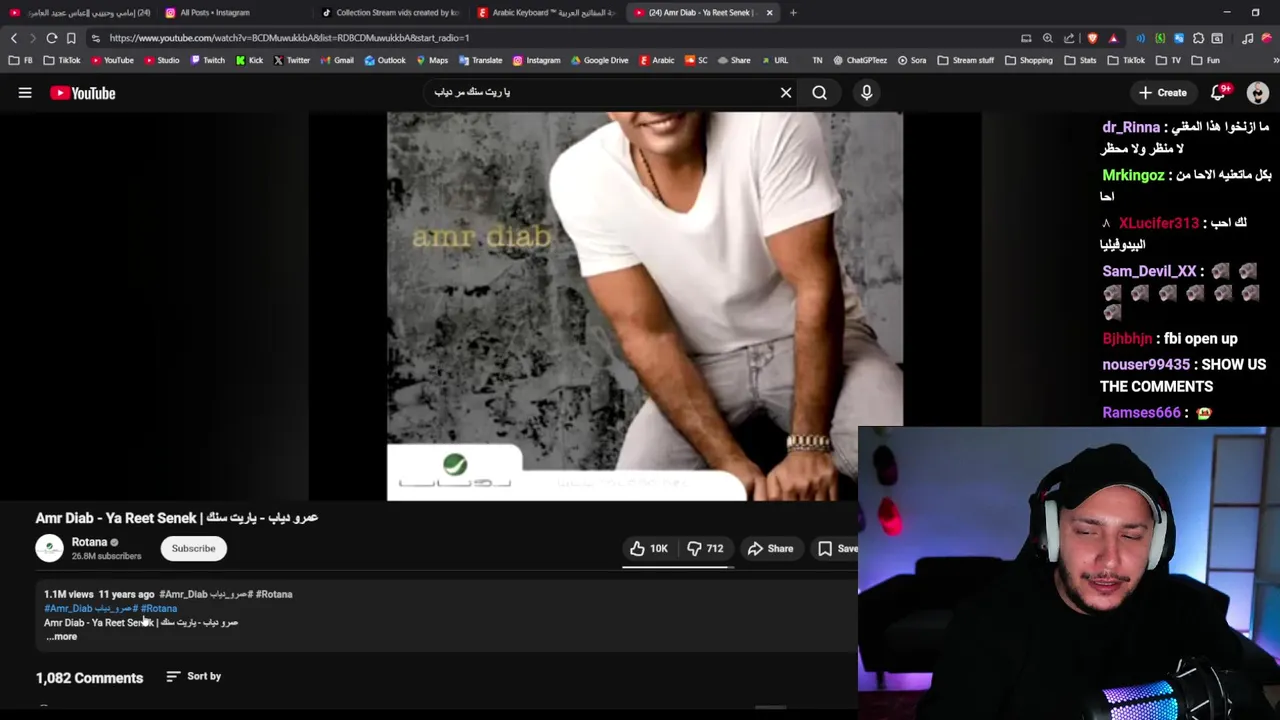Screen dimensions: 1280x720
Task: Open the Instagram bookmark
Action: coord(536,60)
